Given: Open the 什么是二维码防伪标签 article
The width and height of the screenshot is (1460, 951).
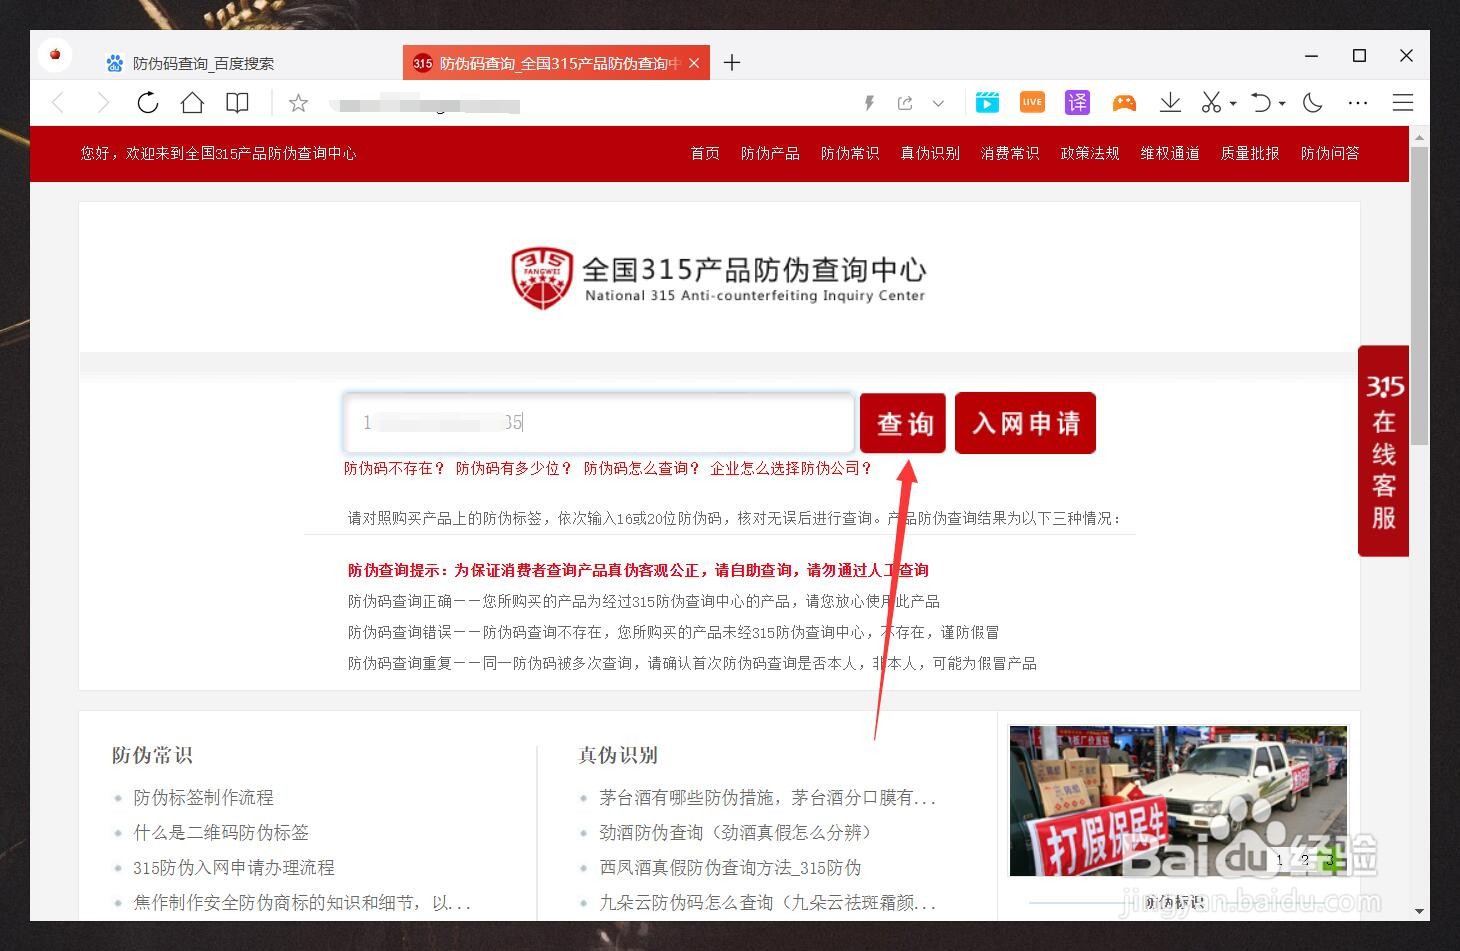Looking at the screenshot, I should click(x=221, y=832).
